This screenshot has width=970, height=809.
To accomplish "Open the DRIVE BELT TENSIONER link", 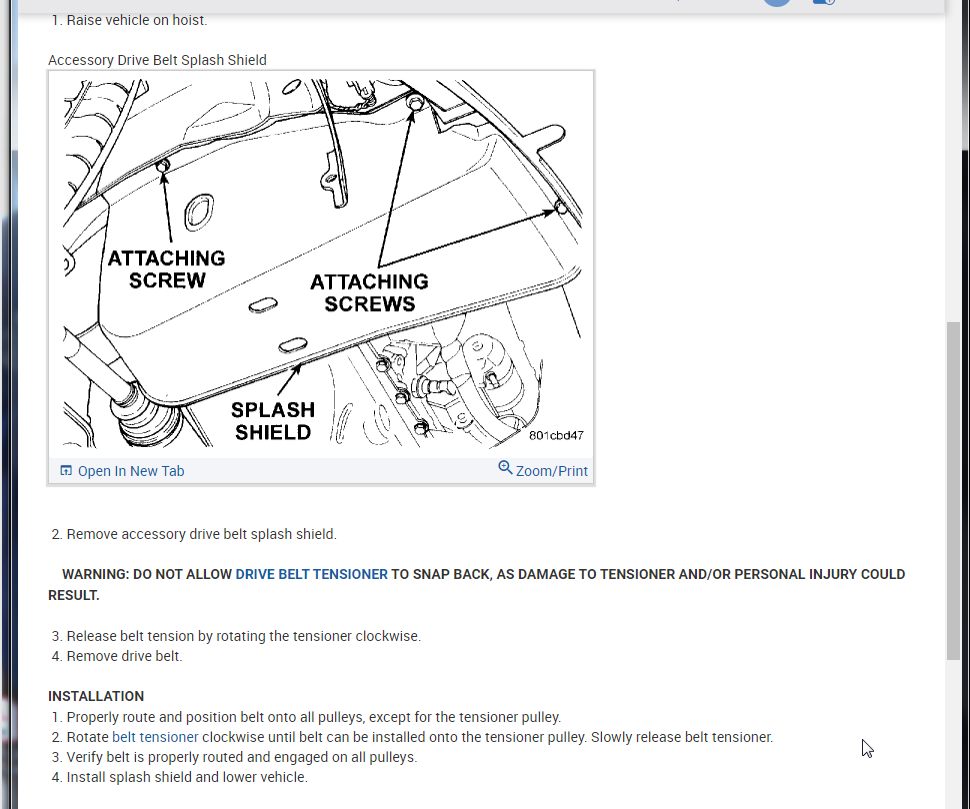I will [311, 574].
